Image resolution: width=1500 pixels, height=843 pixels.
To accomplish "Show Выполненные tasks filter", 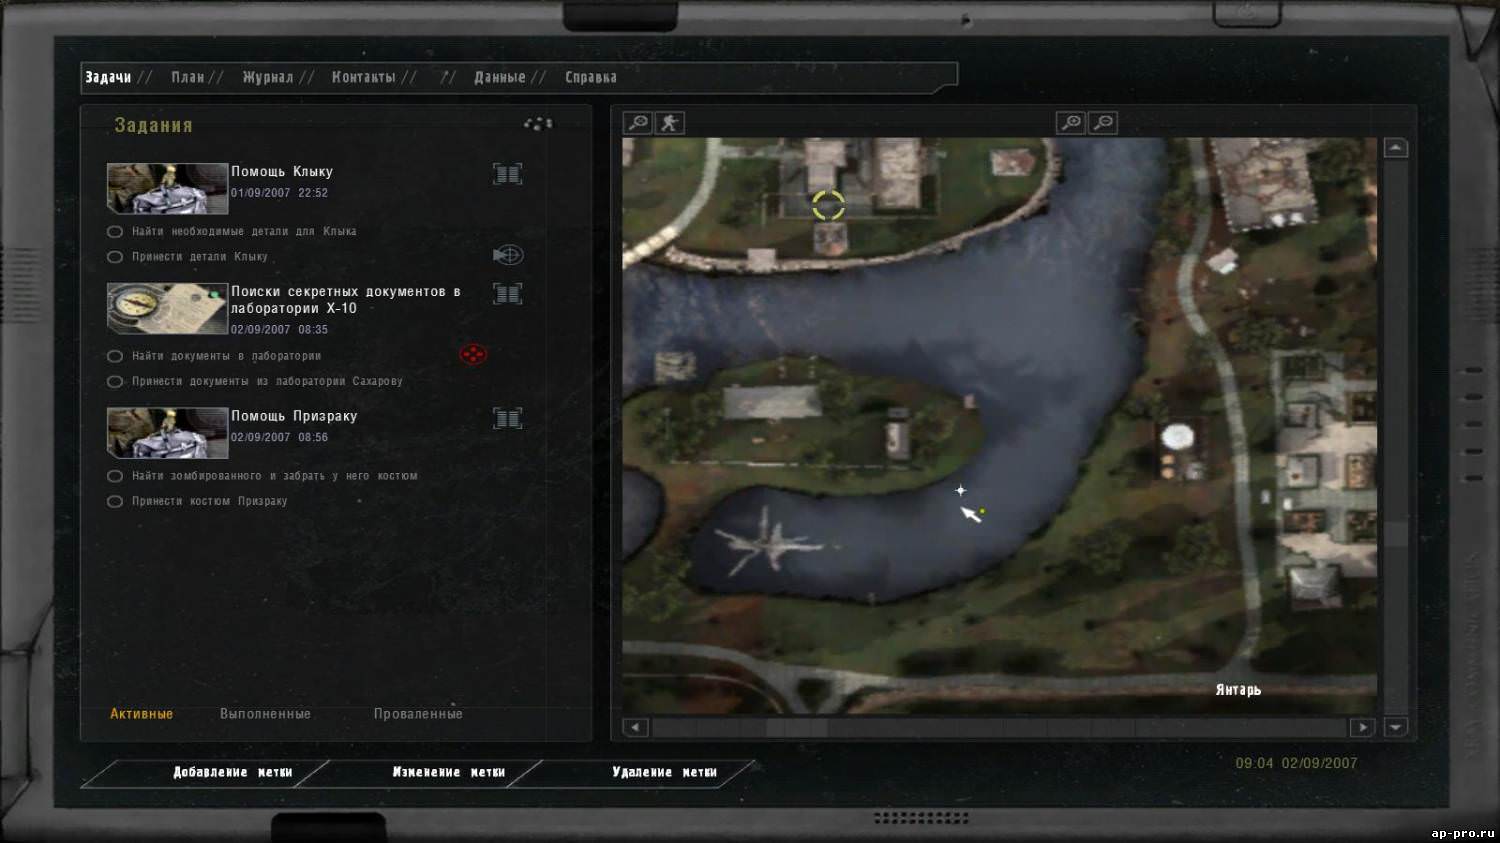I will tap(265, 714).
